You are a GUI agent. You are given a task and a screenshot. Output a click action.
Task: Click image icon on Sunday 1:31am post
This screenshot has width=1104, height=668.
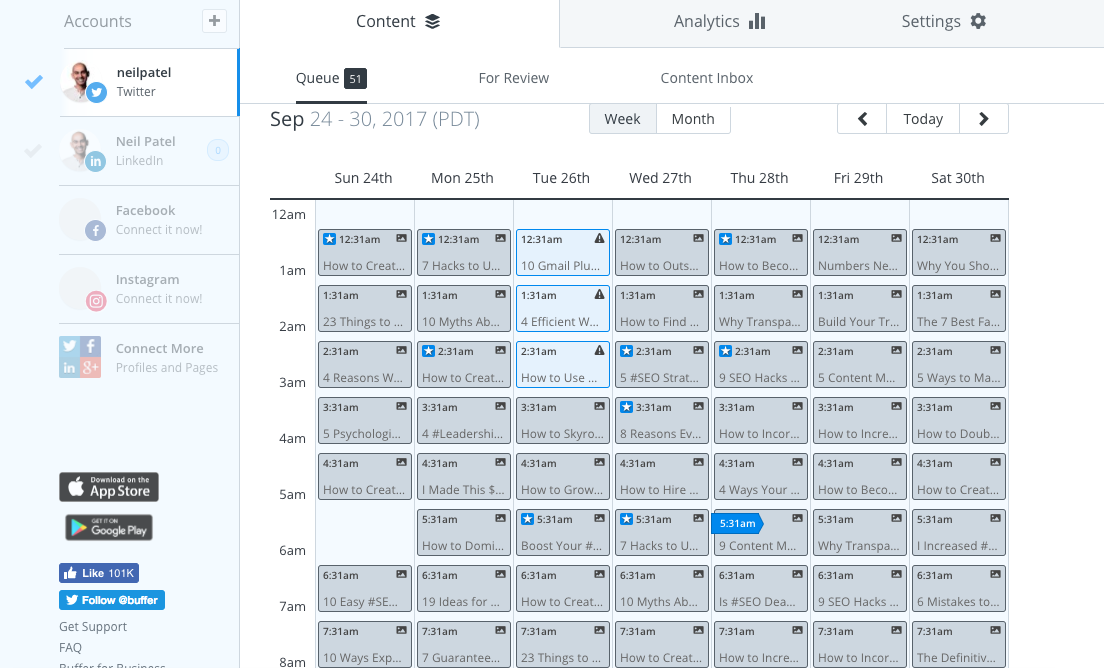(401, 294)
